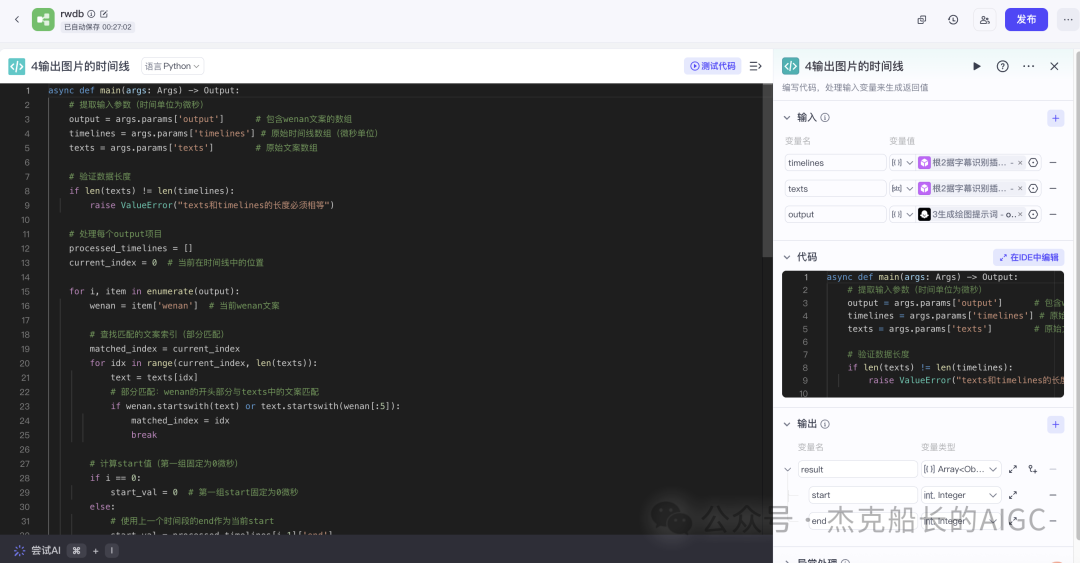This screenshot has height=563, width=1080.
Task: Remove texts input row
Action: pyautogui.click(x=1053, y=189)
